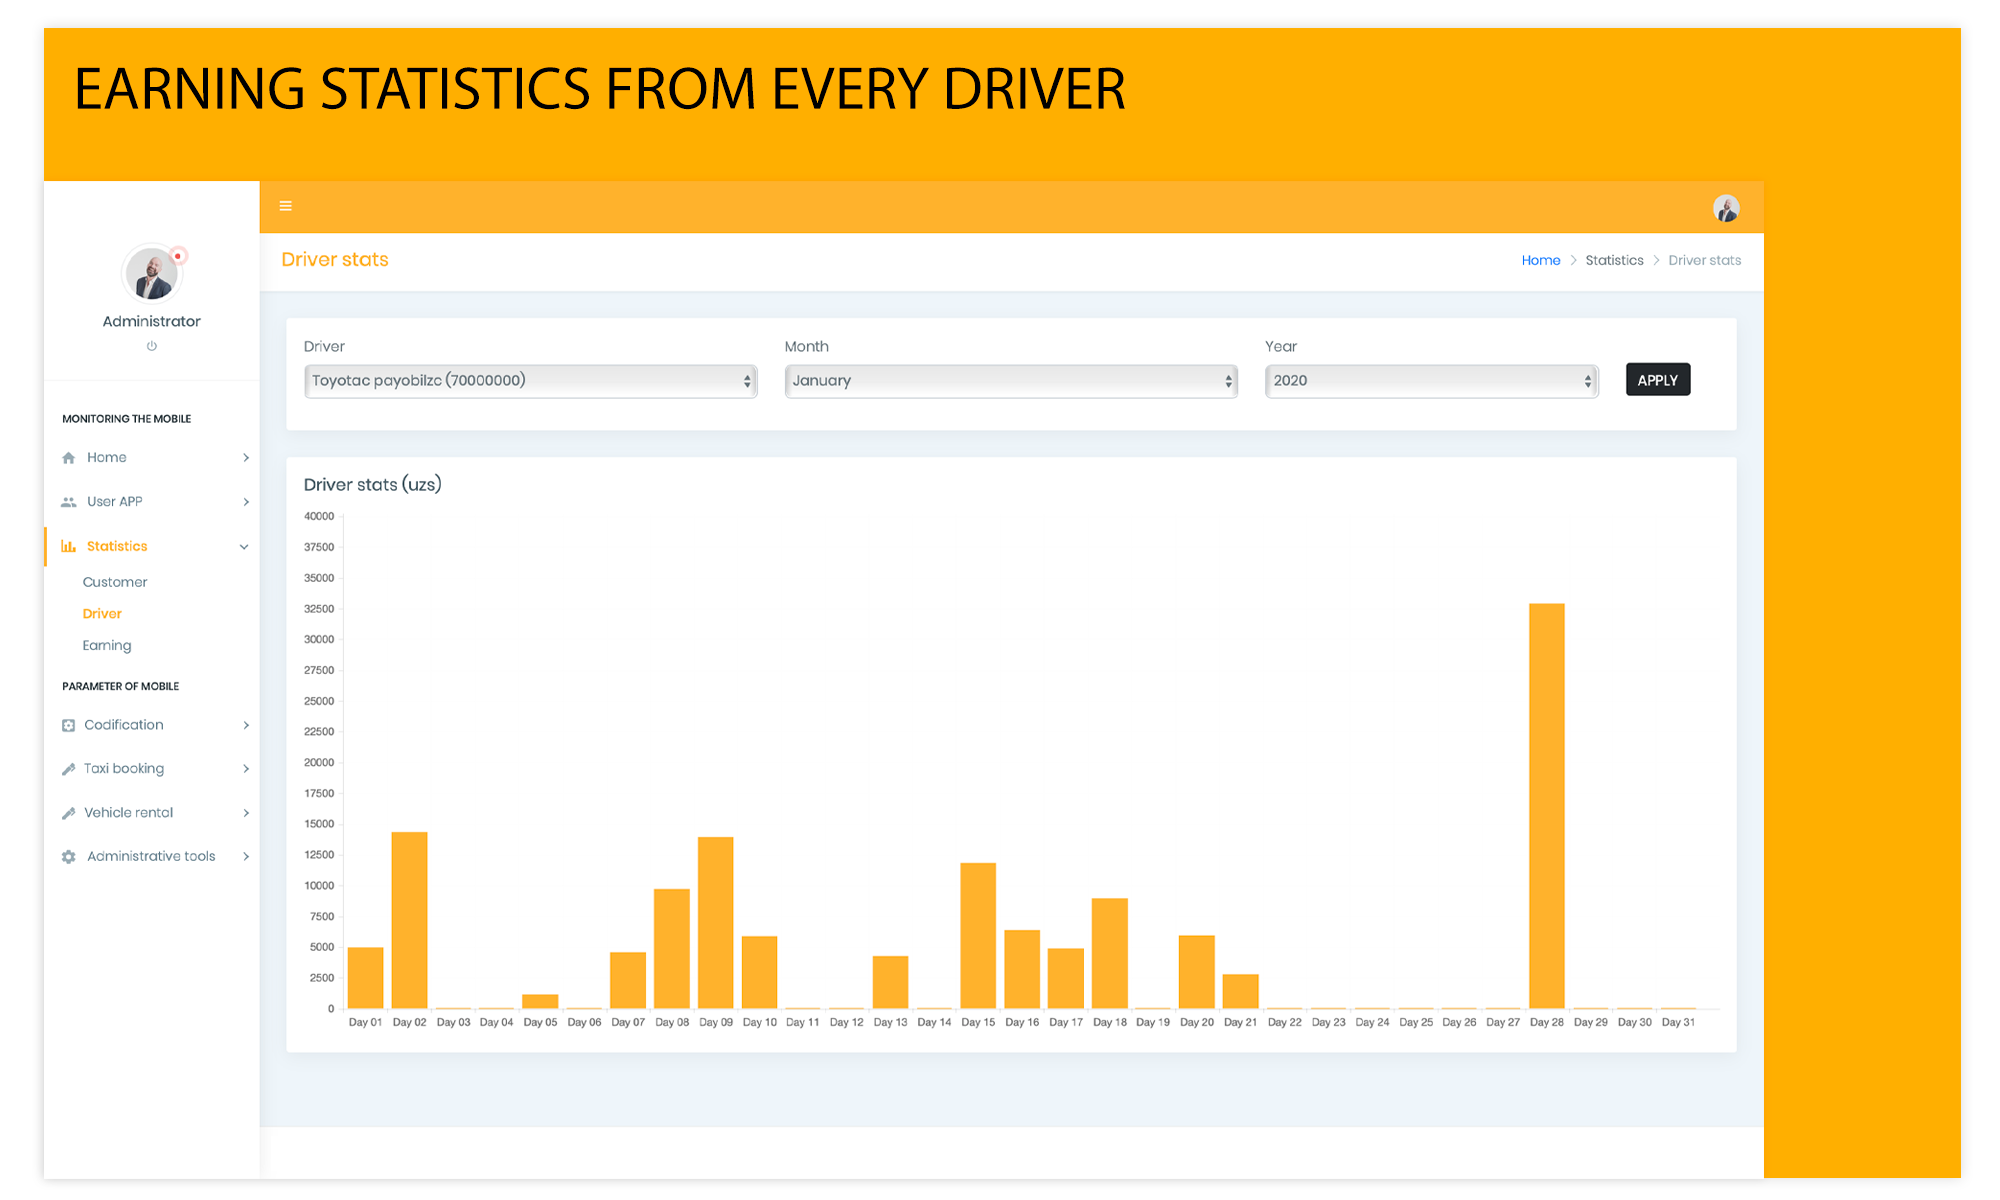The height and width of the screenshot is (1200, 2000).
Task: Click the Codification icon
Action: [x=69, y=725]
